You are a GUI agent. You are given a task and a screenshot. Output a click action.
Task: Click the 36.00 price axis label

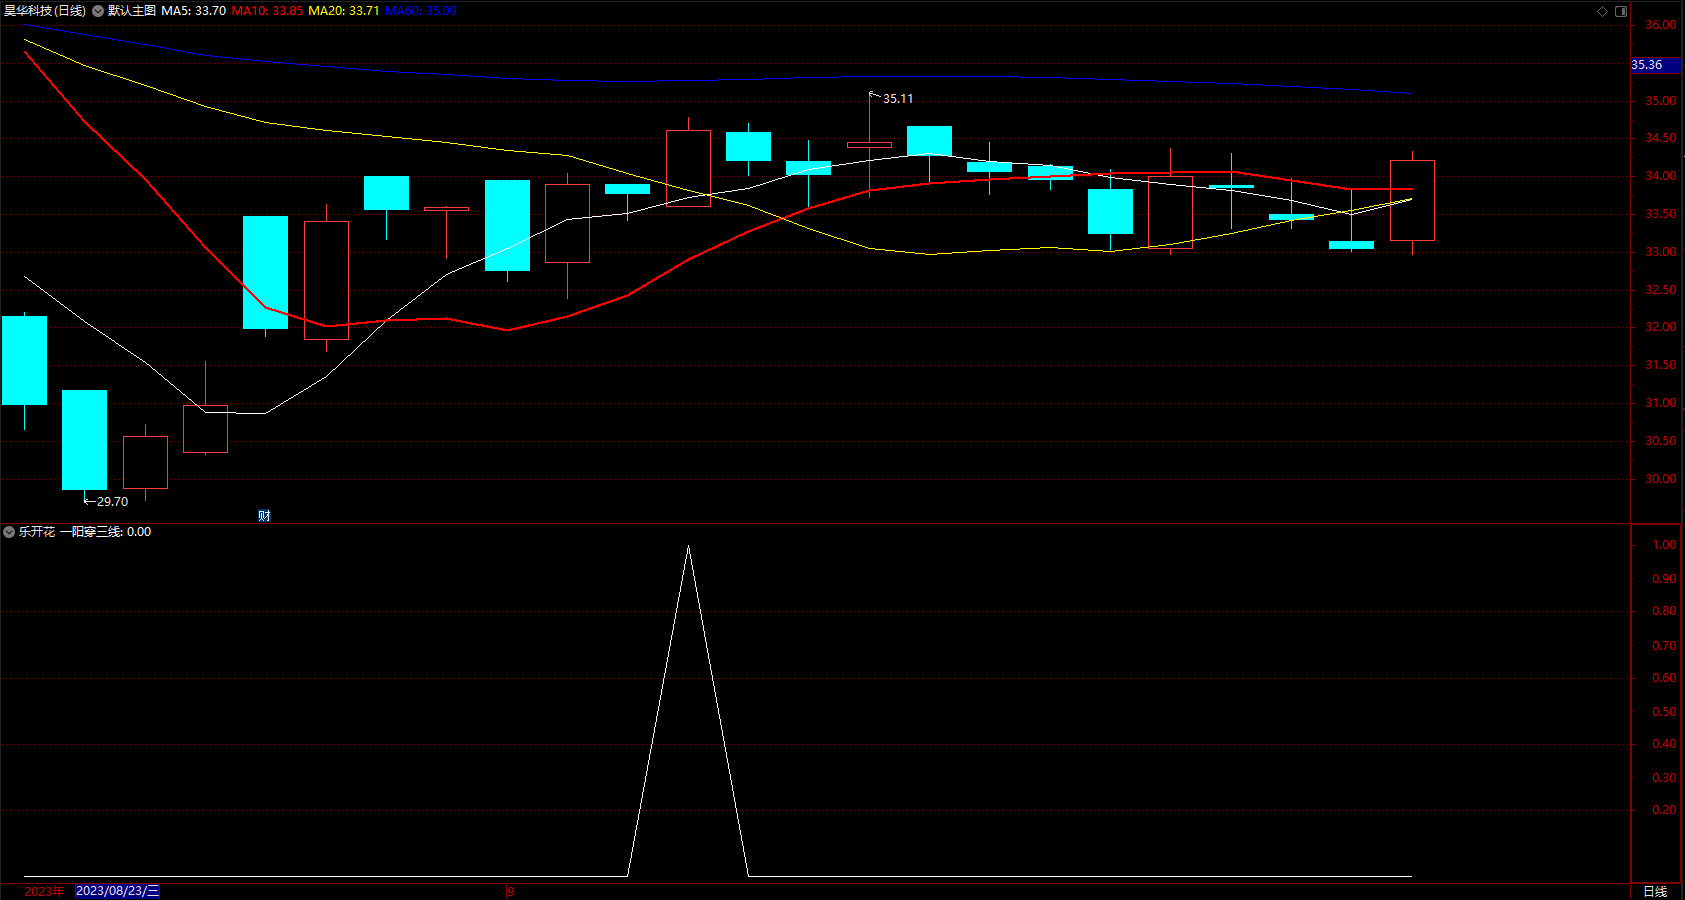1661,25
